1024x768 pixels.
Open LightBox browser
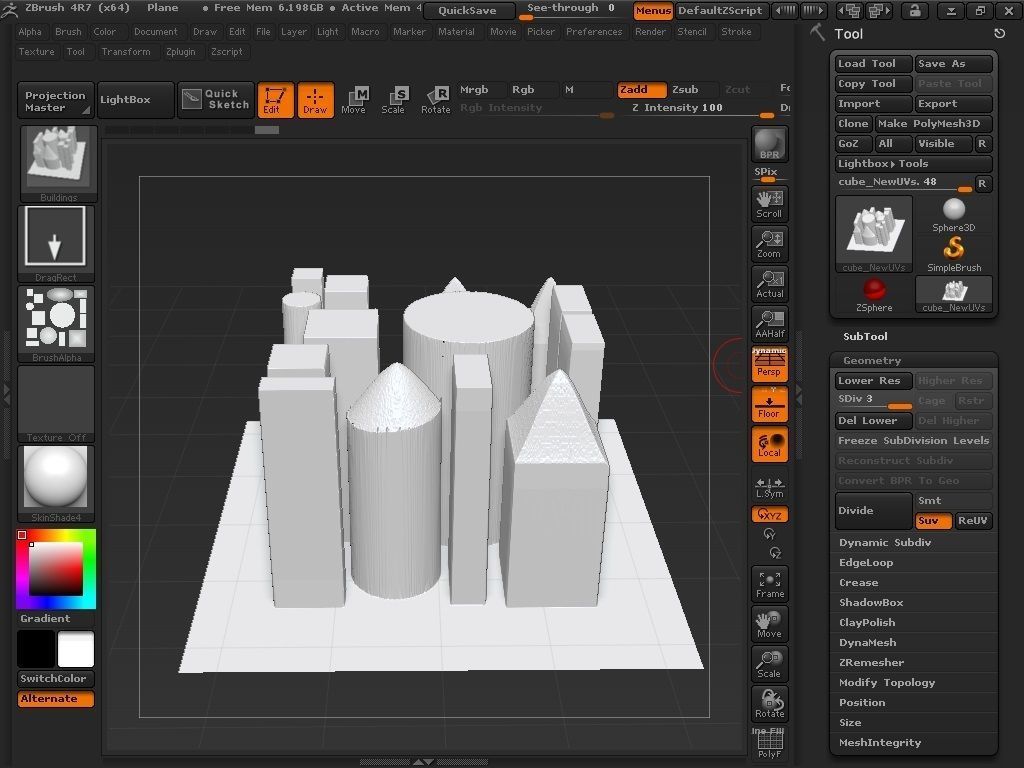coord(135,99)
